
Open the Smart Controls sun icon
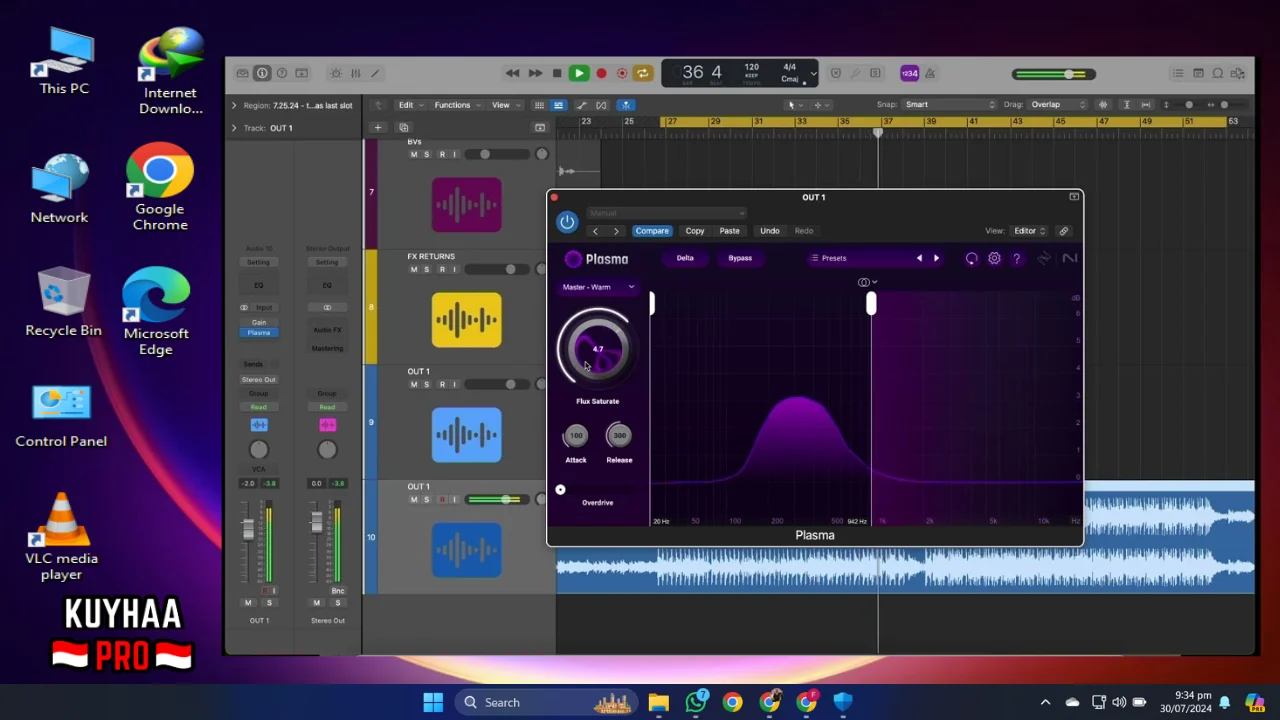point(336,73)
